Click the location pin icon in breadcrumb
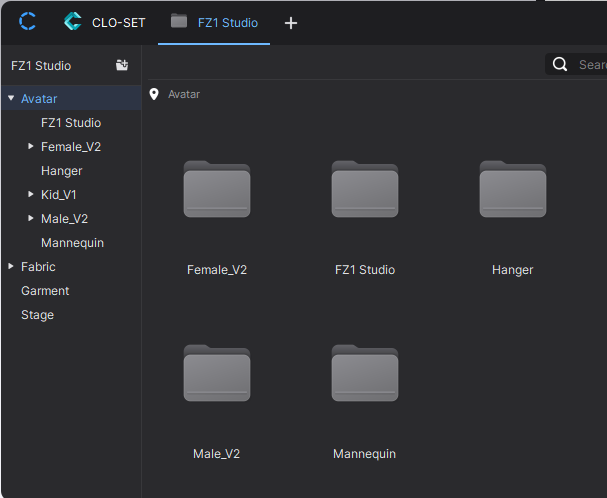Screen dimensions: 607x498 click(x=154, y=94)
